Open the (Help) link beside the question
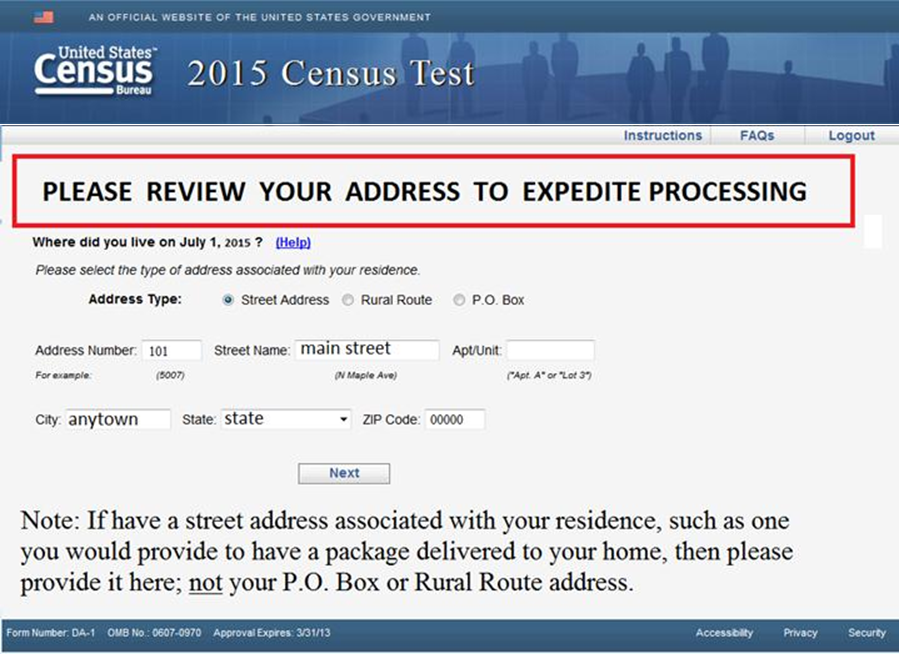The height and width of the screenshot is (654, 899). click(x=293, y=242)
